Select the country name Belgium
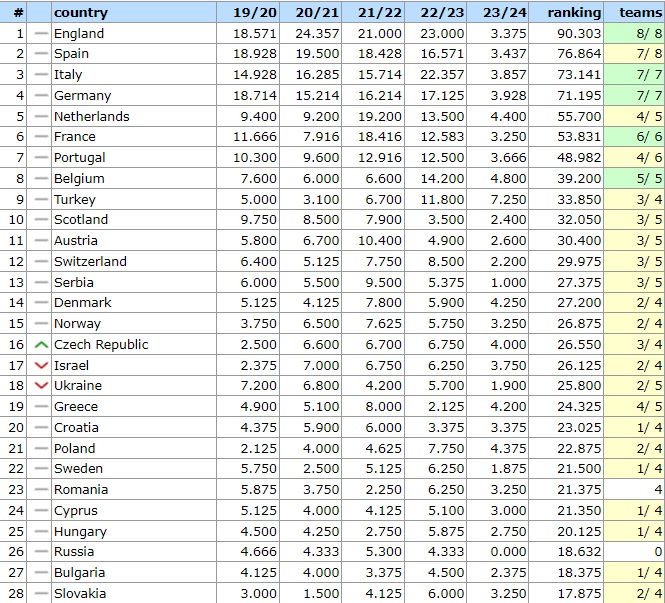 coord(79,179)
